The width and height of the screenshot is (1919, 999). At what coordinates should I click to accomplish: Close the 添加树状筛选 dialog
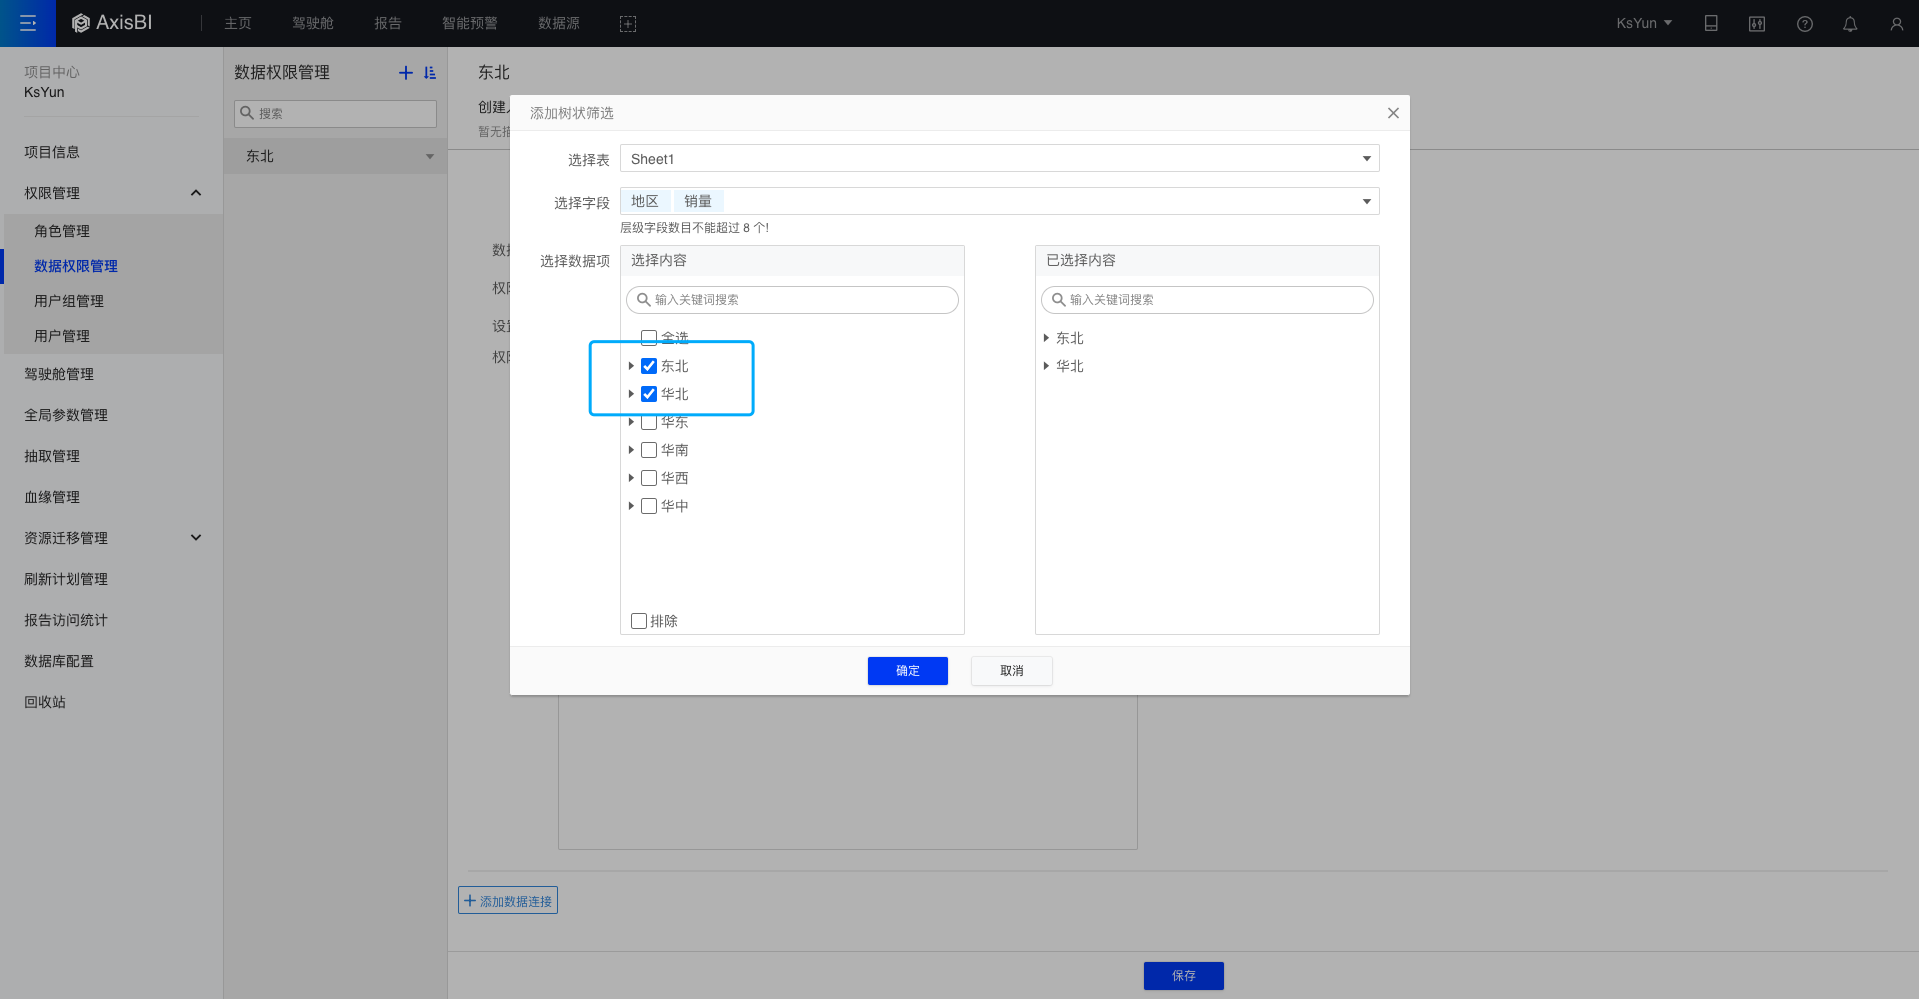[x=1392, y=113]
